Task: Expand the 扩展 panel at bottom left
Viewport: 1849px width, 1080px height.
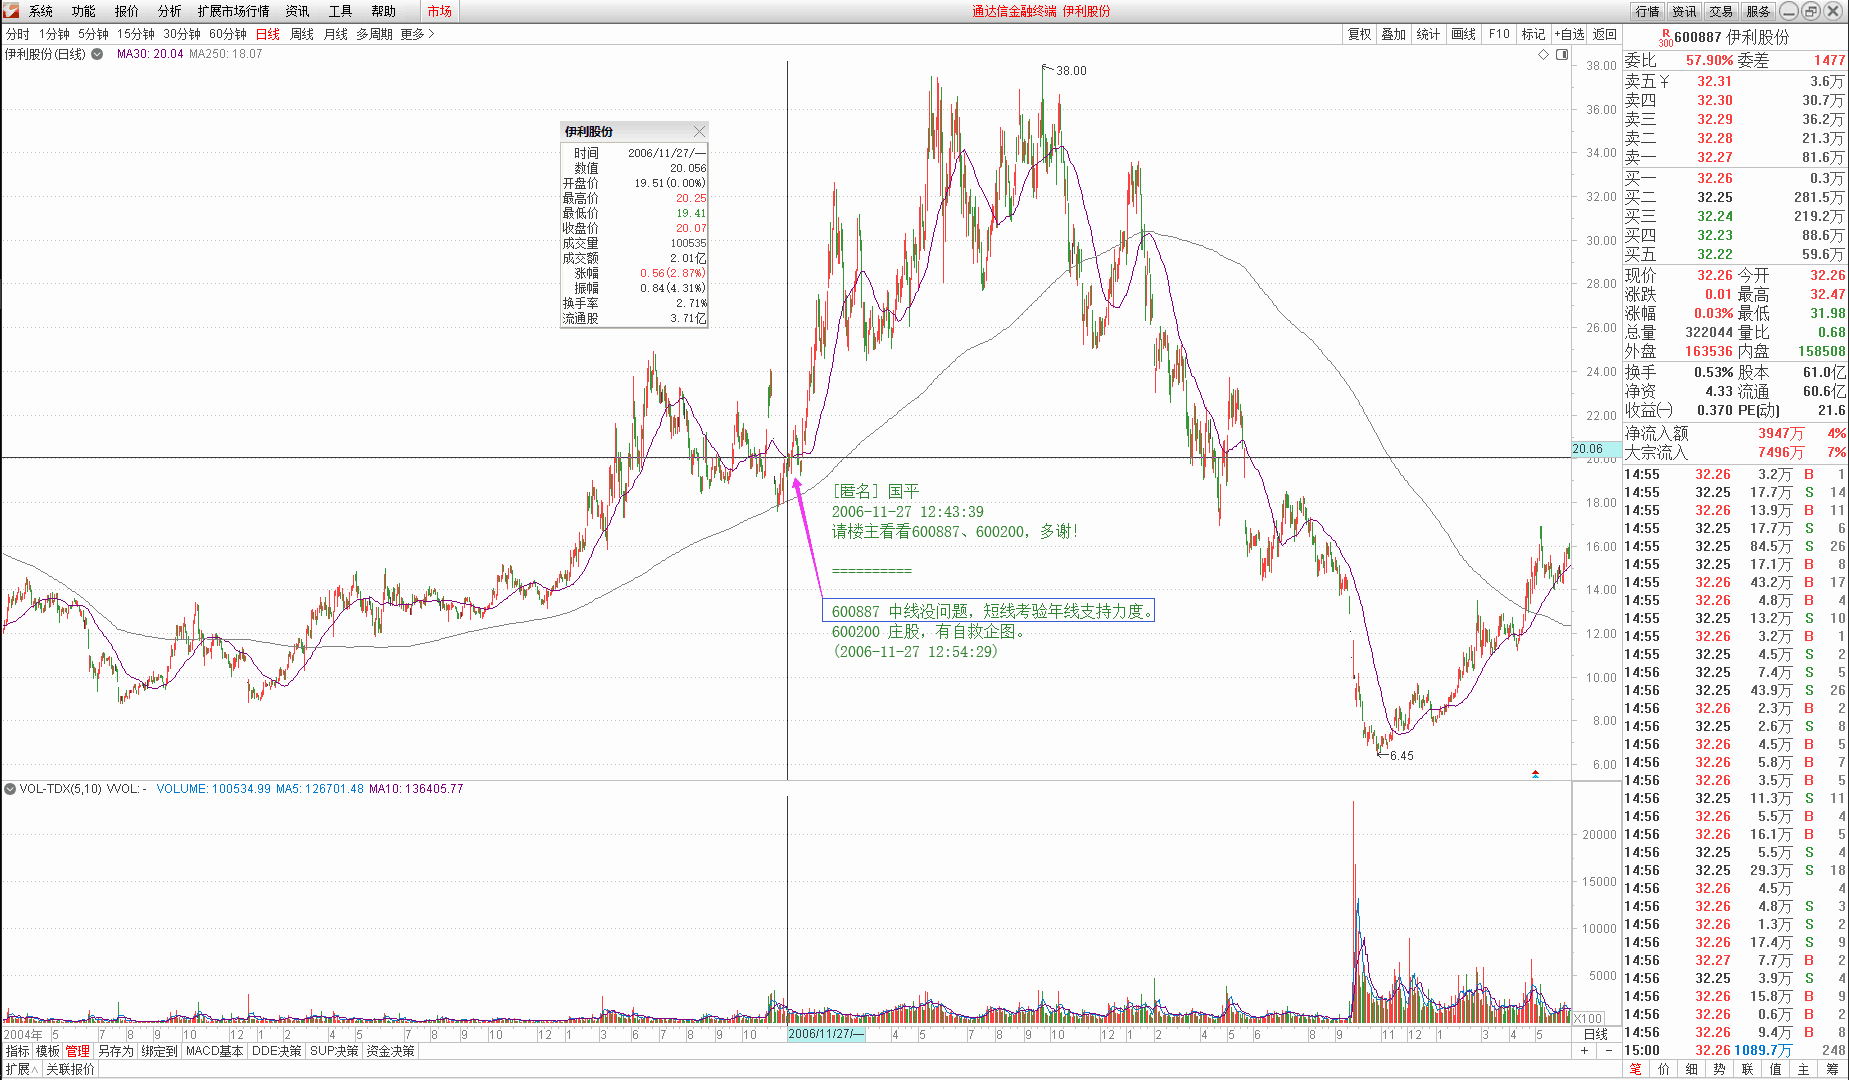Action: point(21,1069)
